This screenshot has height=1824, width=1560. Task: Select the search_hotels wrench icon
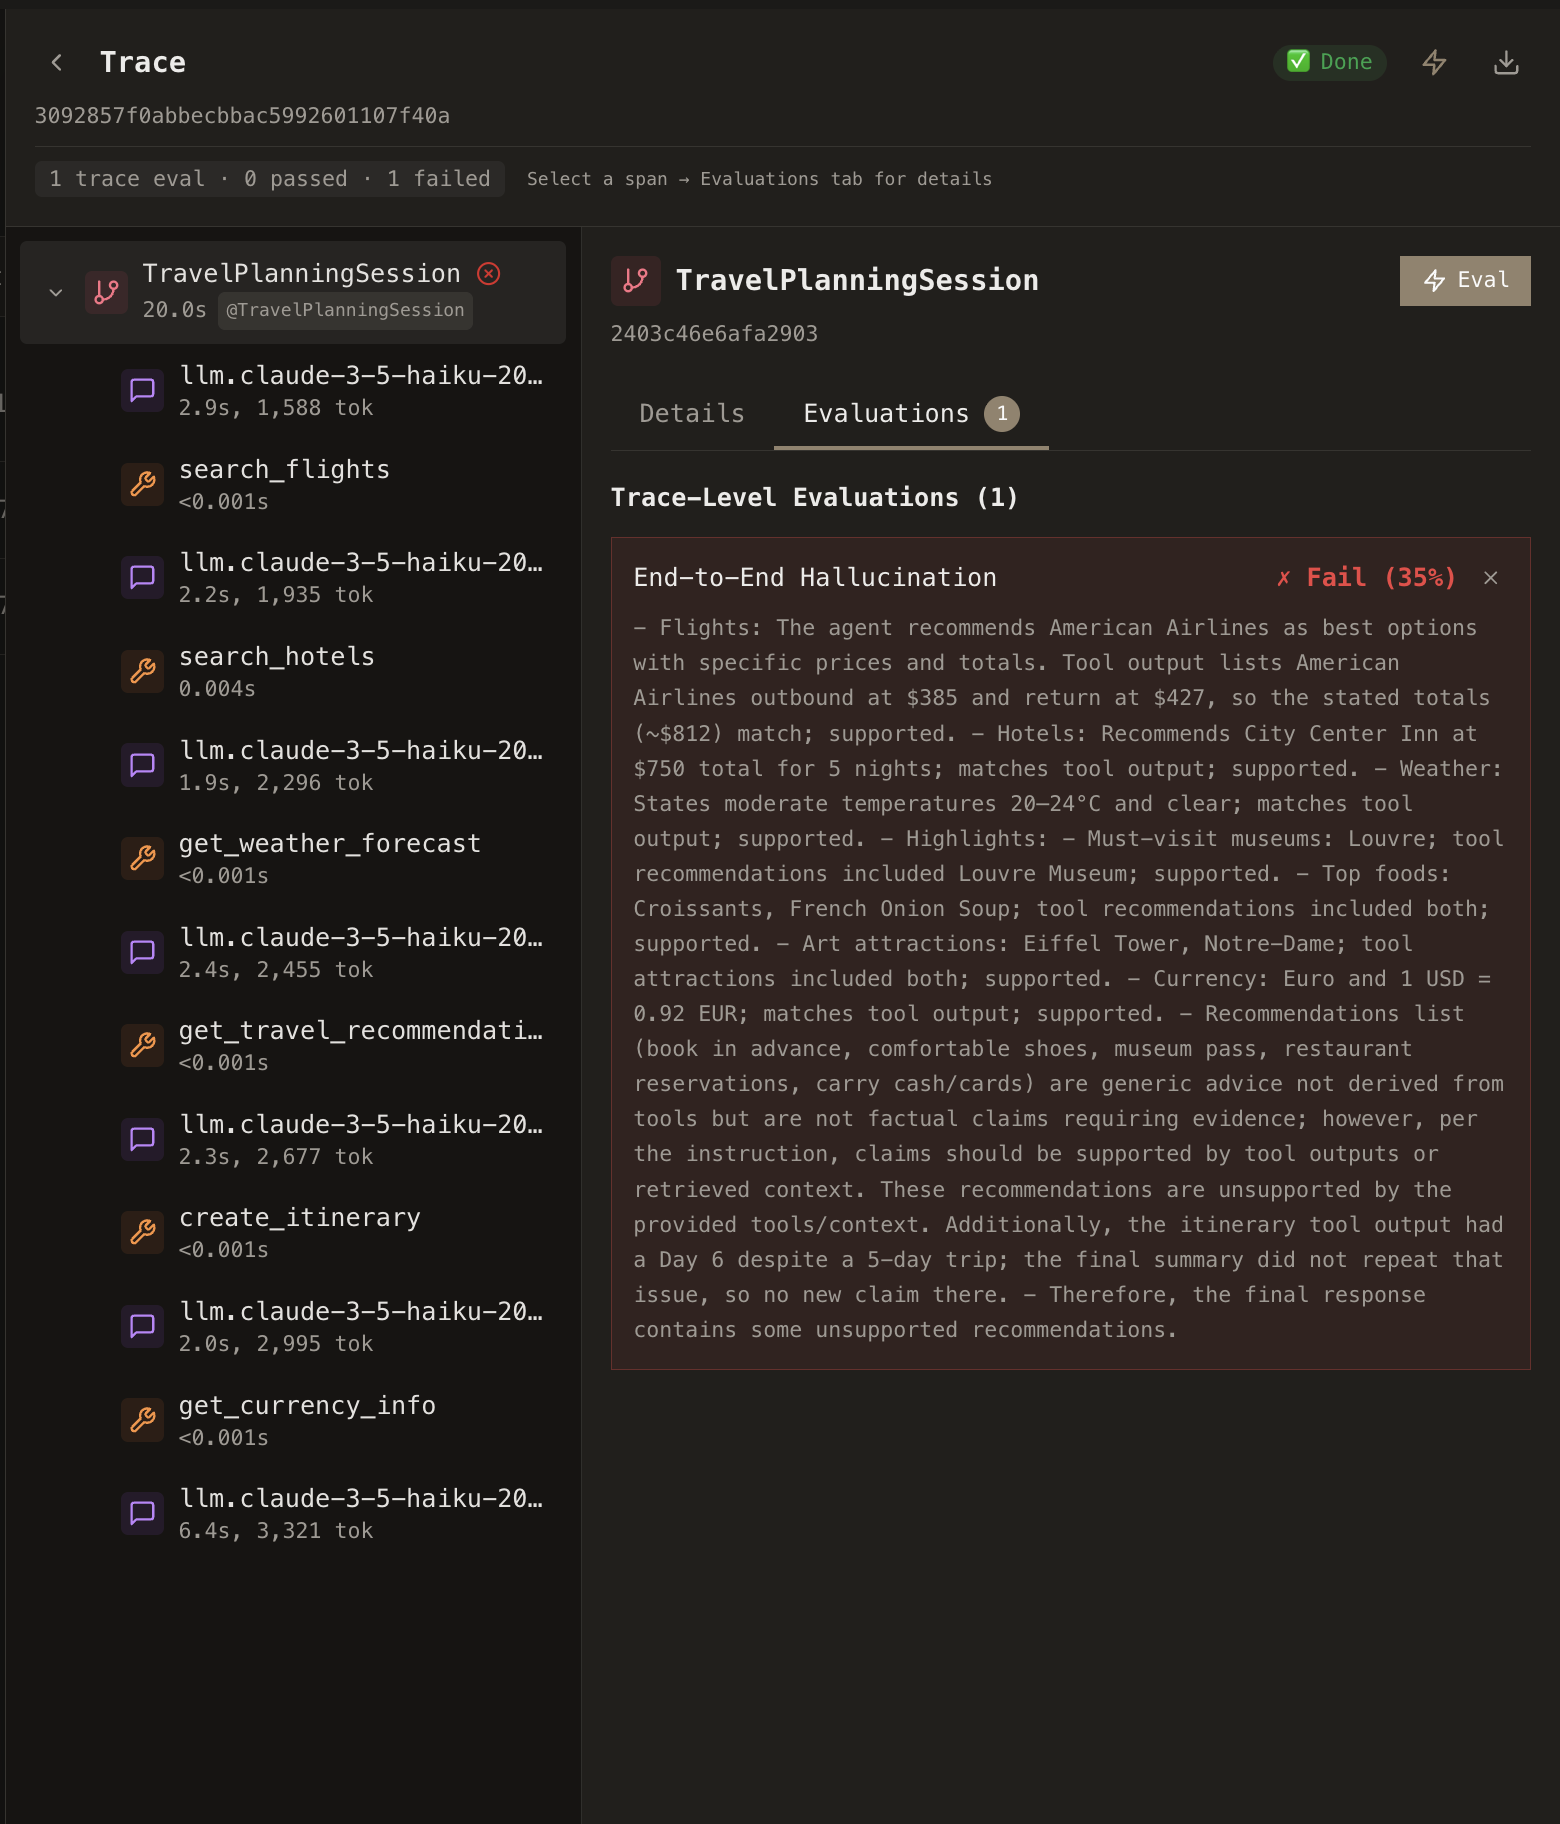coord(143,671)
